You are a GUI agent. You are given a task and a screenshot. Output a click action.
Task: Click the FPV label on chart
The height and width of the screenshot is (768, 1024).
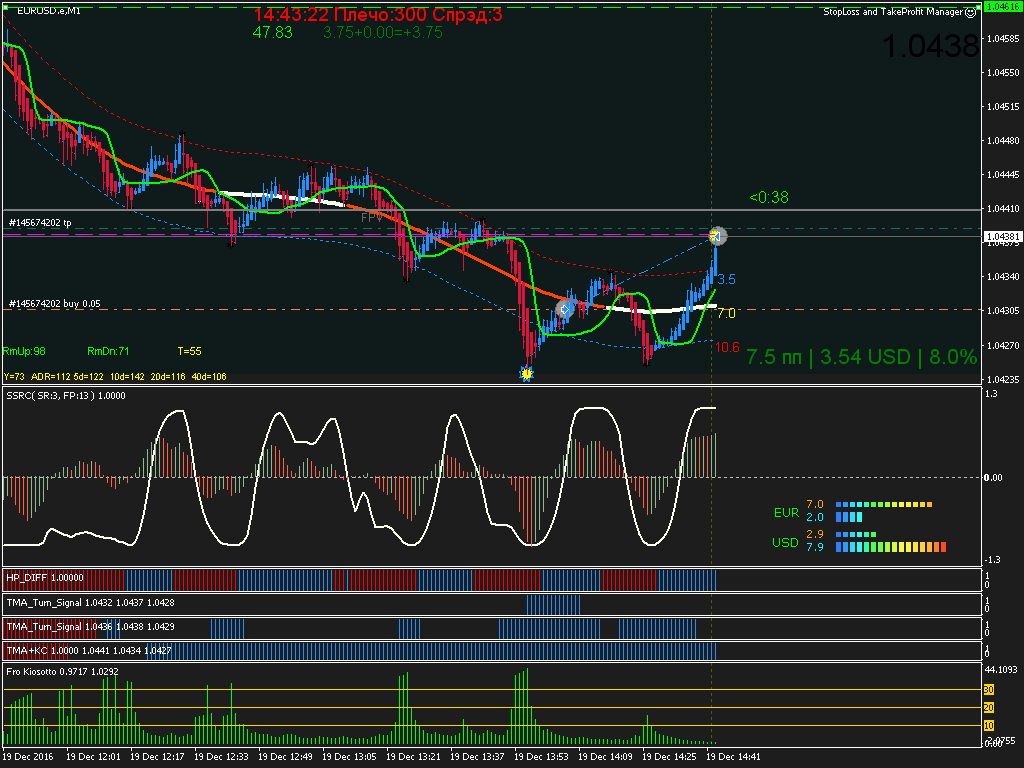coord(372,217)
